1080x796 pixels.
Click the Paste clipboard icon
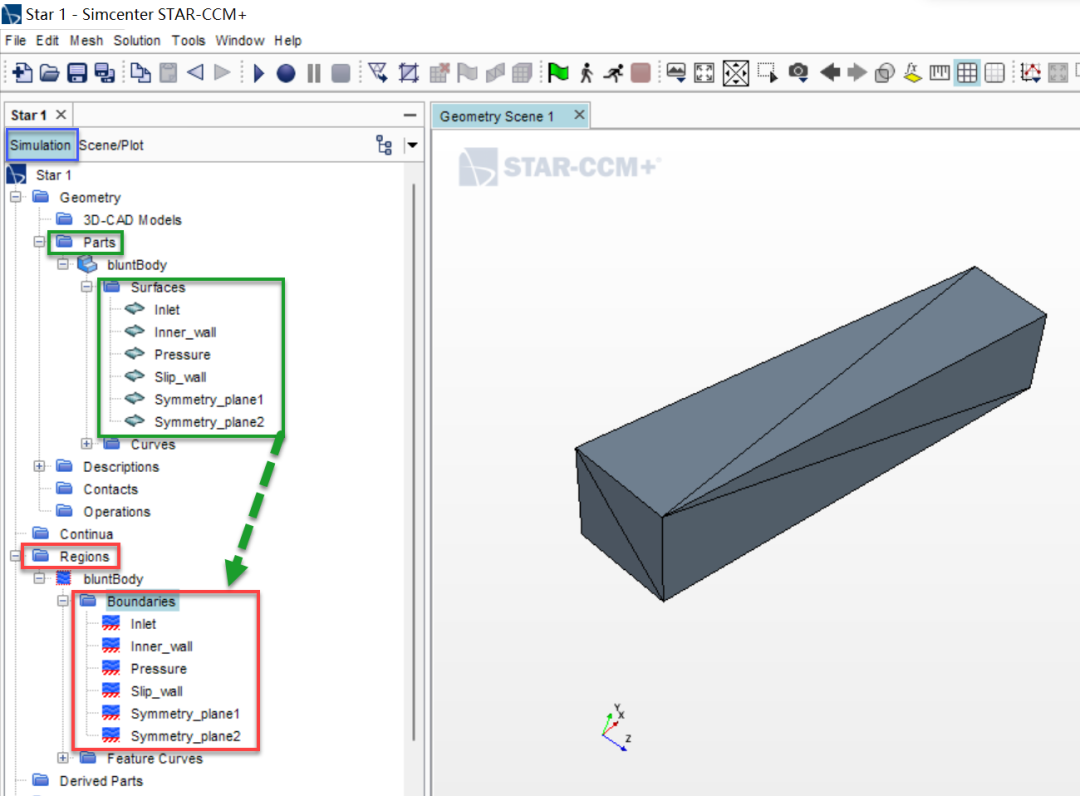[168, 72]
